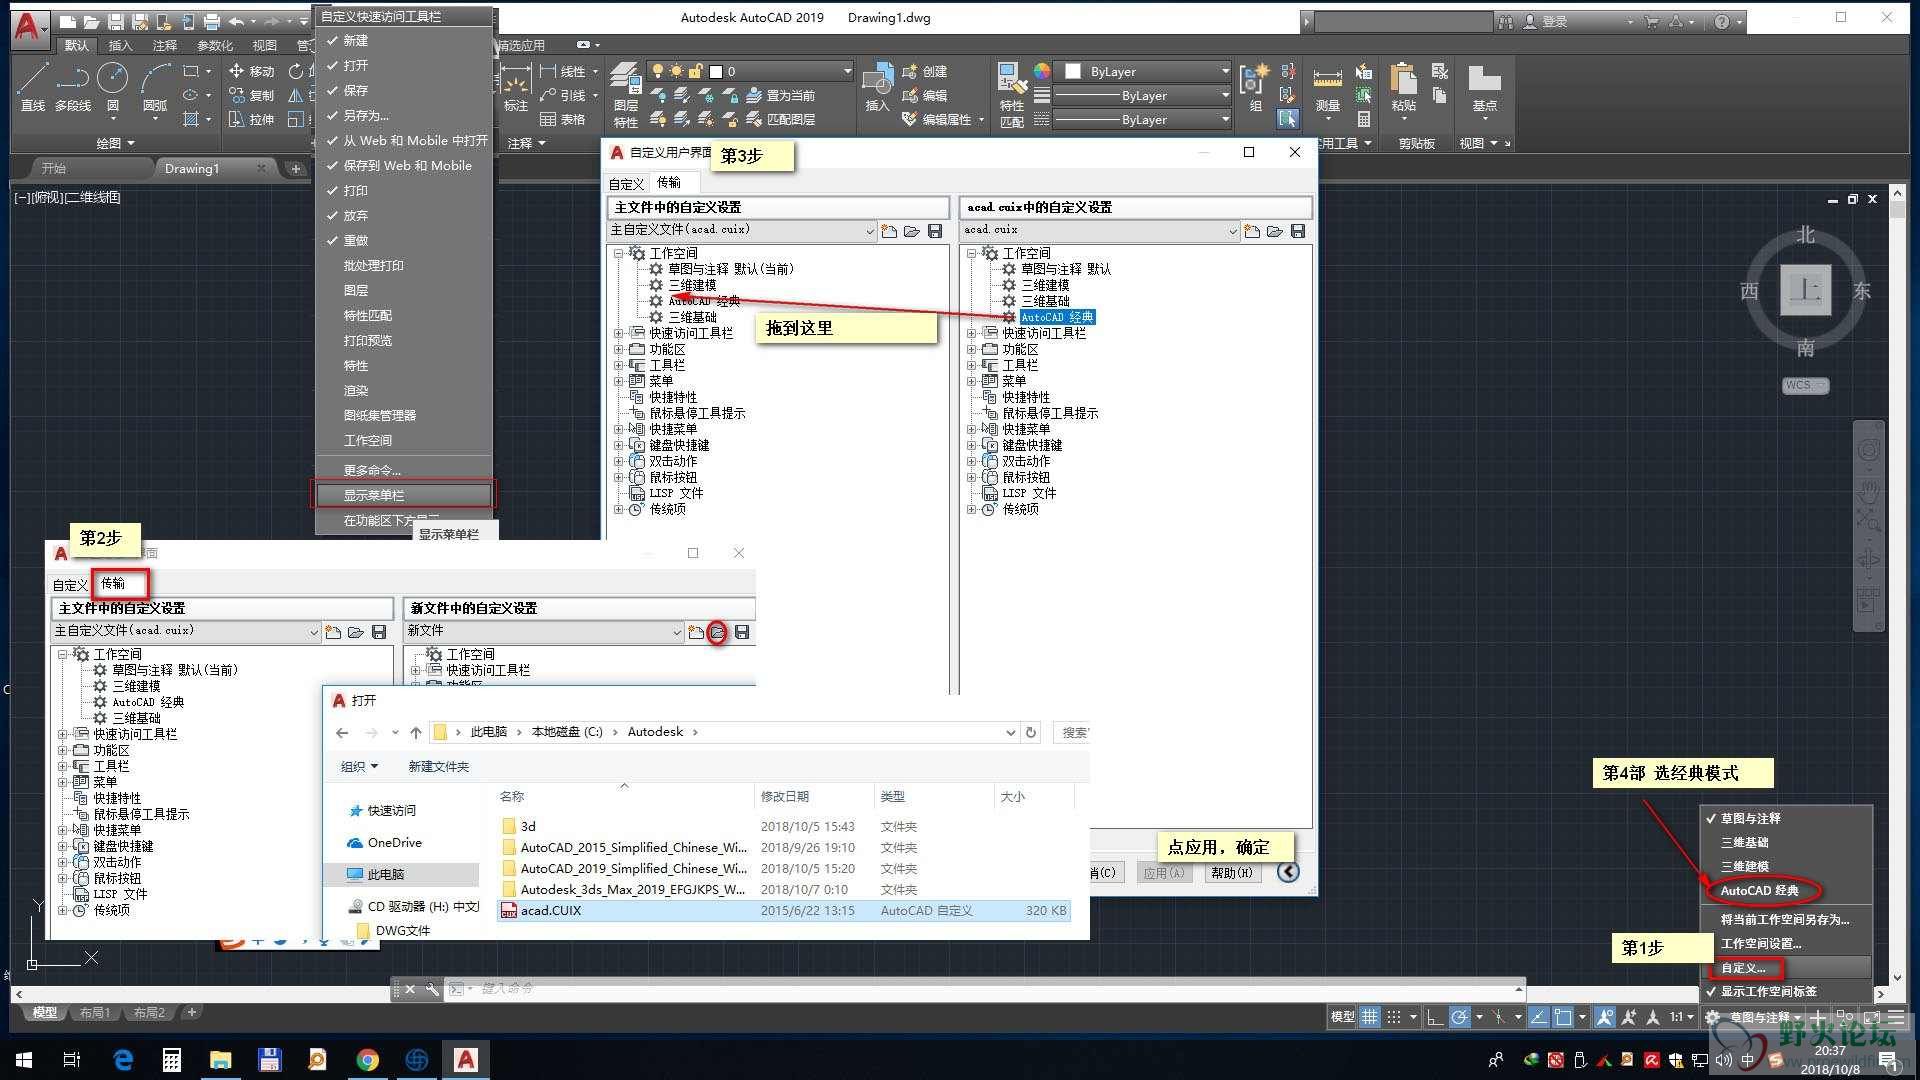Screen dimensions: 1920x1080
Task: Uncheck 打印 in the Quick Access customize menu
Action: click(x=404, y=190)
